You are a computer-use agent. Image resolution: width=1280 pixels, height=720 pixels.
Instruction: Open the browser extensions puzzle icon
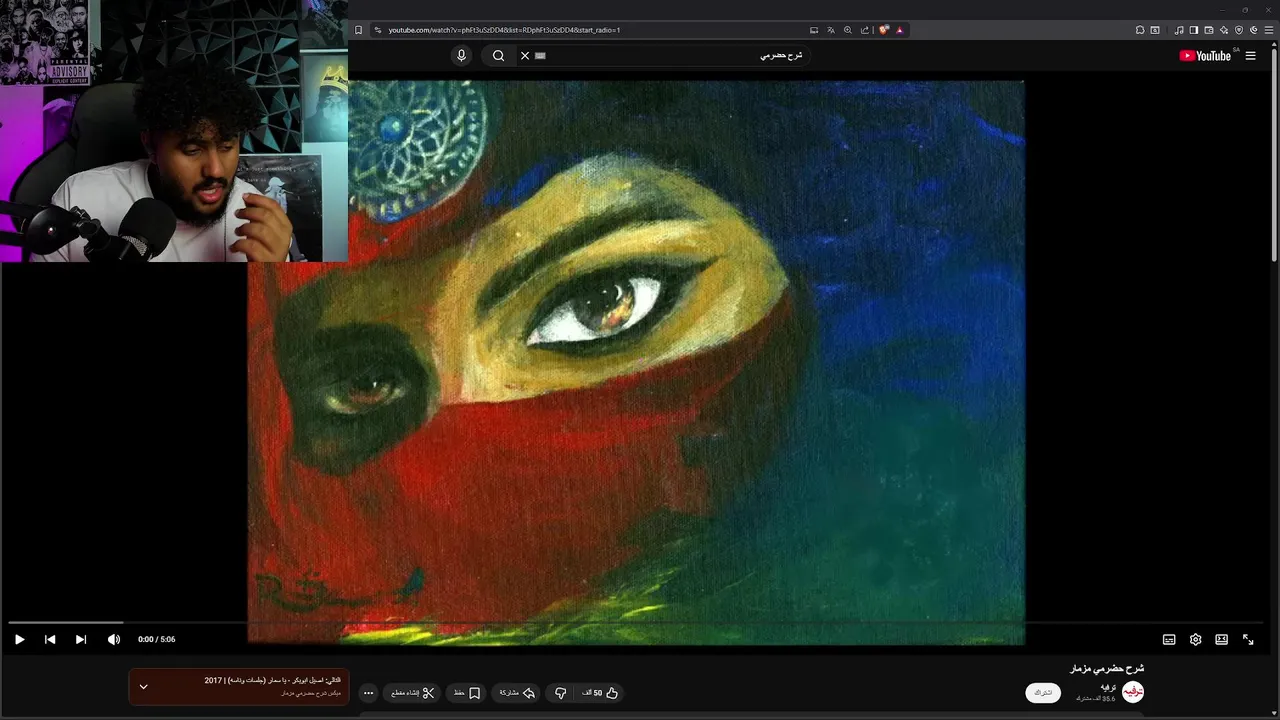1140,30
